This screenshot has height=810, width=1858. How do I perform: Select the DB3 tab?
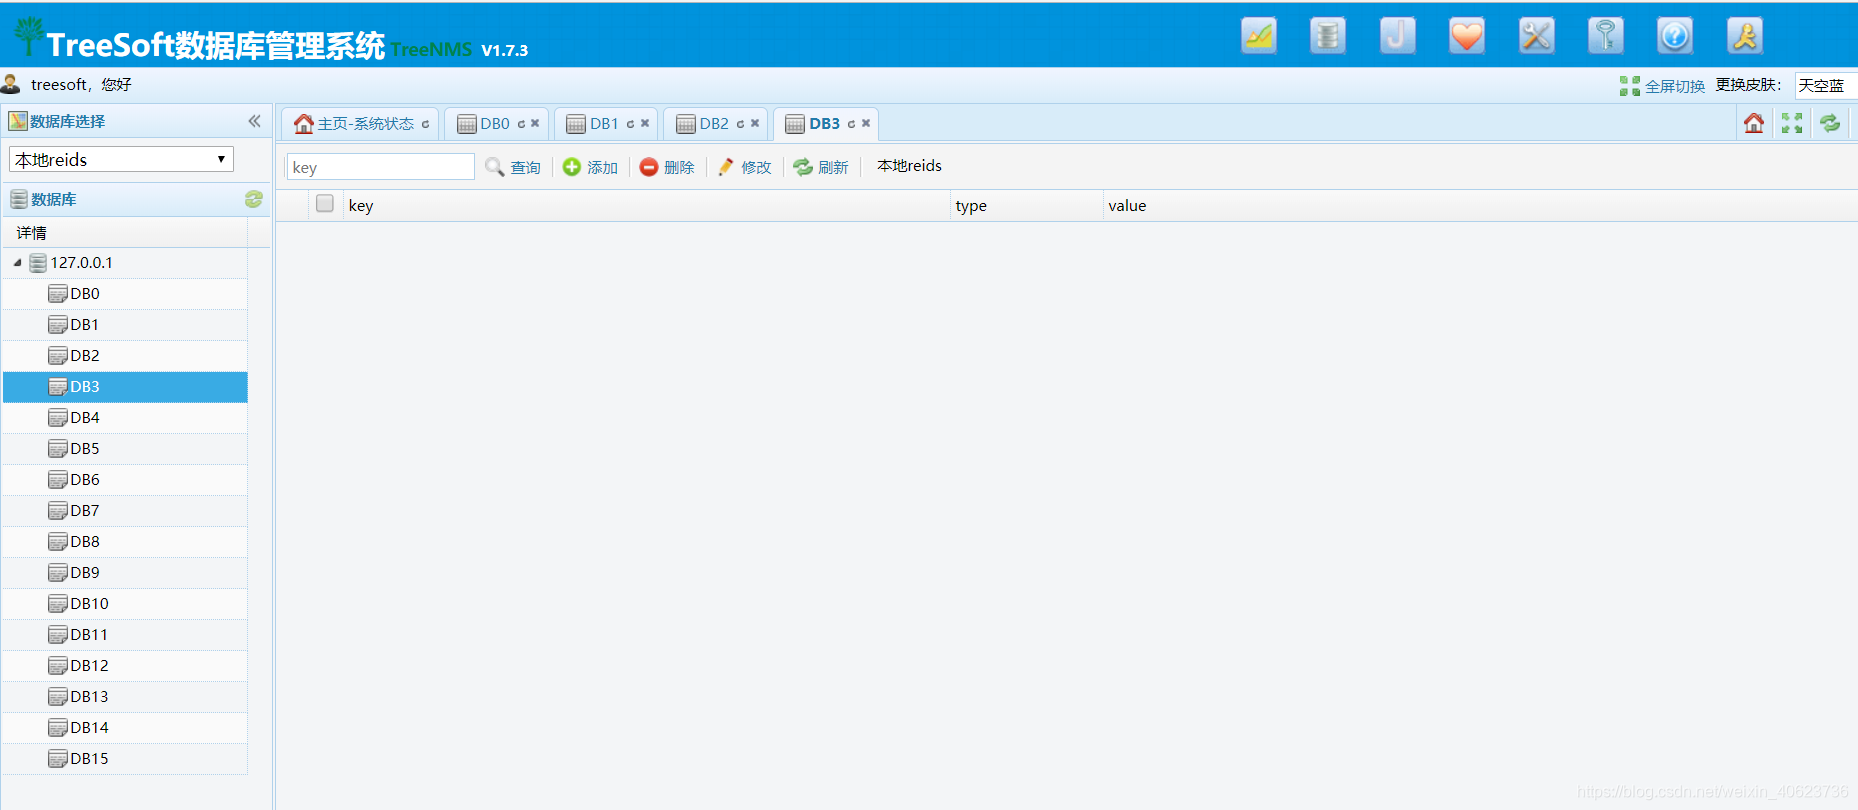coord(824,124)
